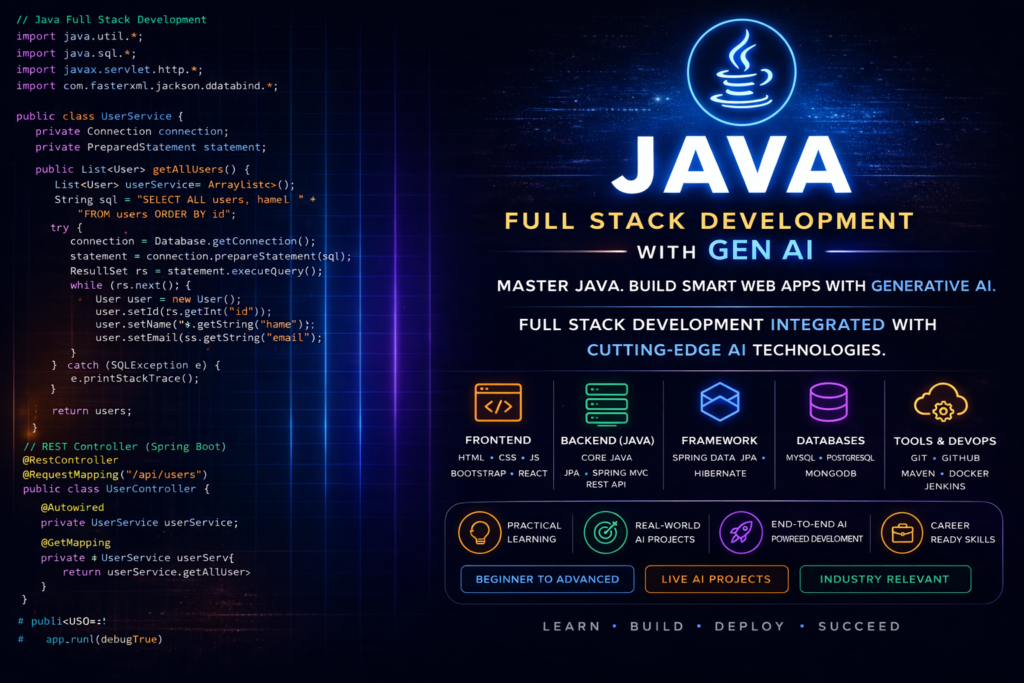The image size is (1024, 683).
Task: Click the Frontend code window icon
Action: tap(498, 402)
